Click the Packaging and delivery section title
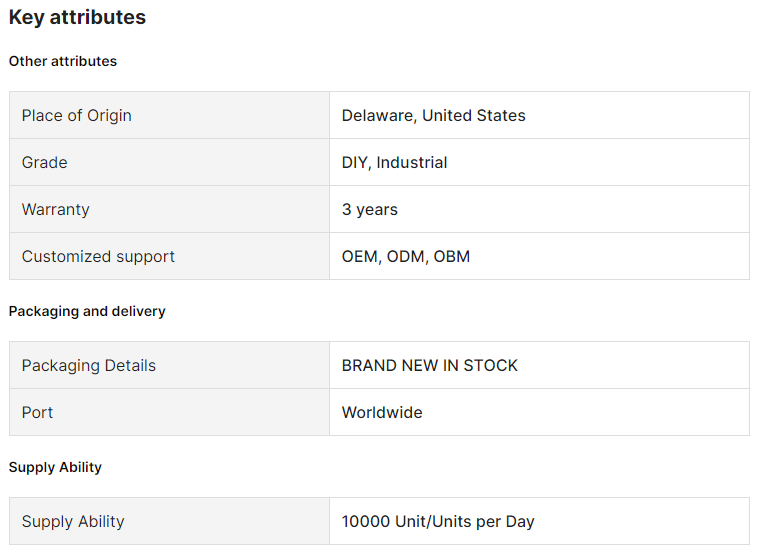 click(87, 311)
